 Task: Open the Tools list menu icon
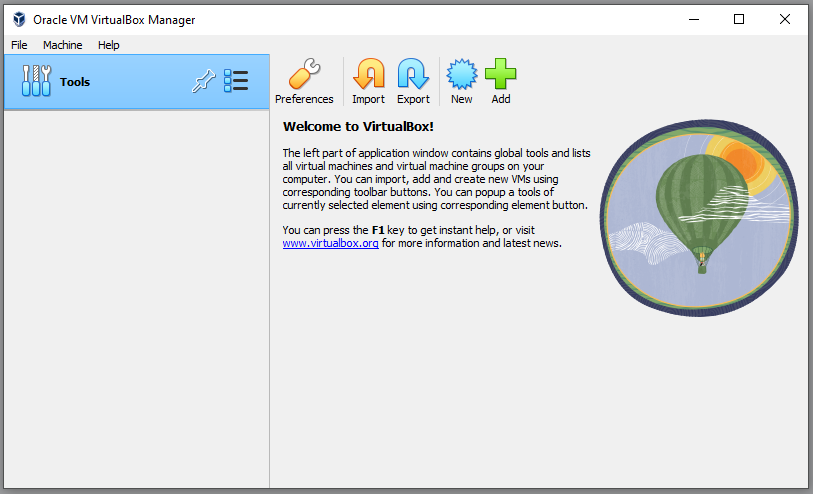(x=236, y=82)
